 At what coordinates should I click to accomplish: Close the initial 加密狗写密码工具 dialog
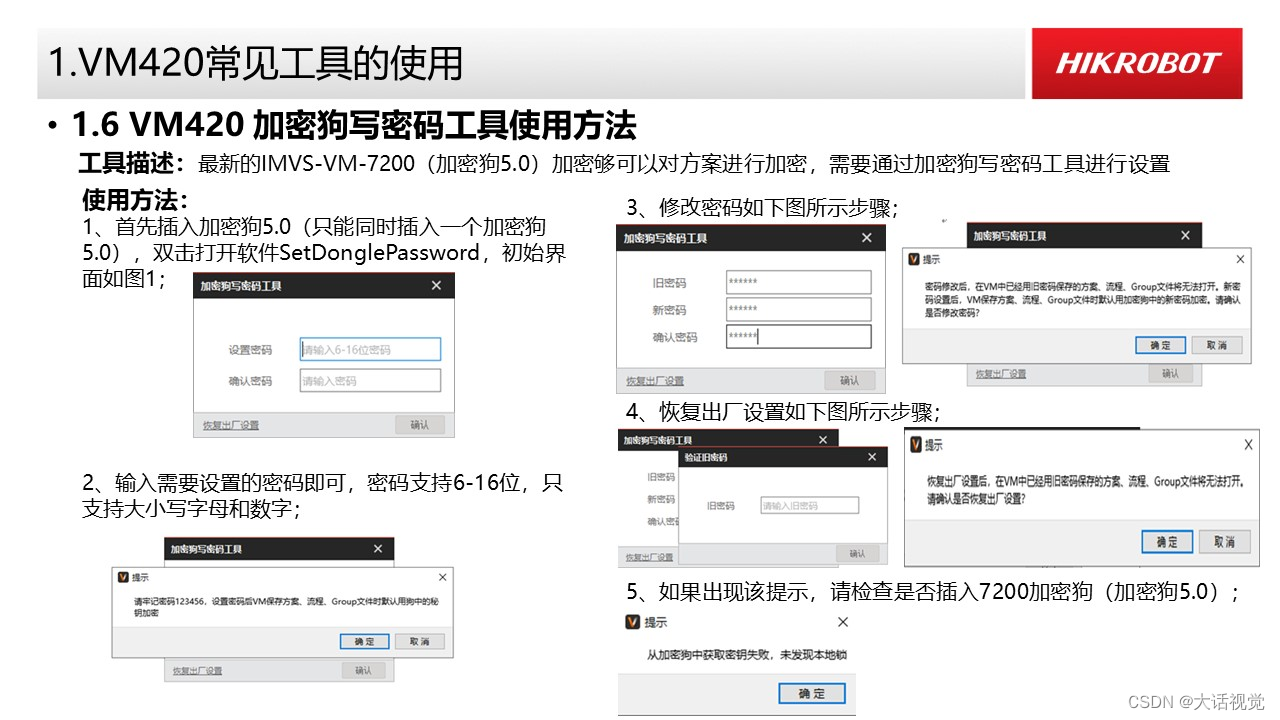pos(435,285)
